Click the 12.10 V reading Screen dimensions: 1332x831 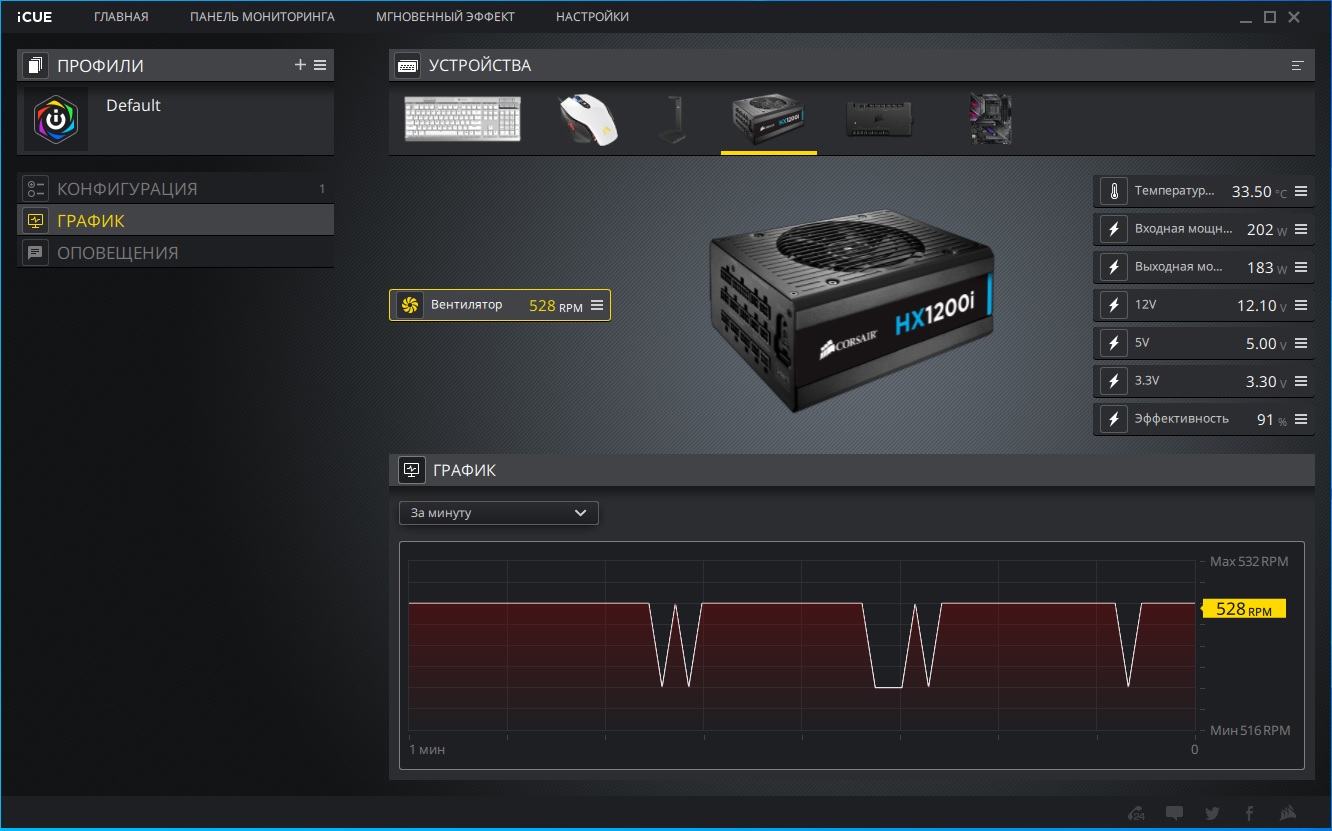click(x=1262, y=306)
